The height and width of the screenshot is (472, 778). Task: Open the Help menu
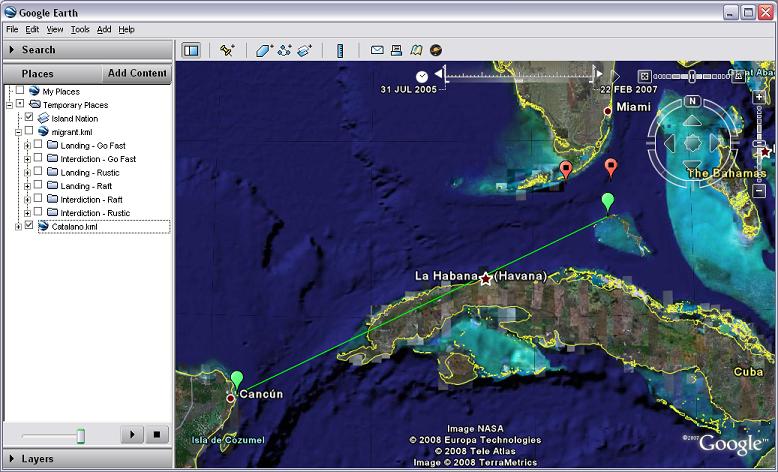127,29
